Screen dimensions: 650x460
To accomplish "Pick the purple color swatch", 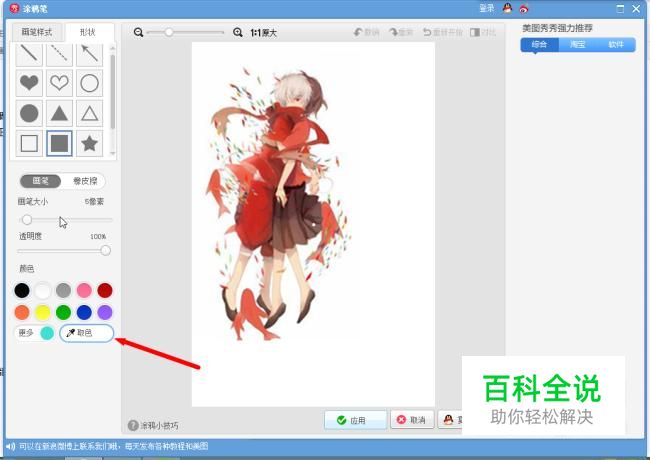I will (105, 312).
